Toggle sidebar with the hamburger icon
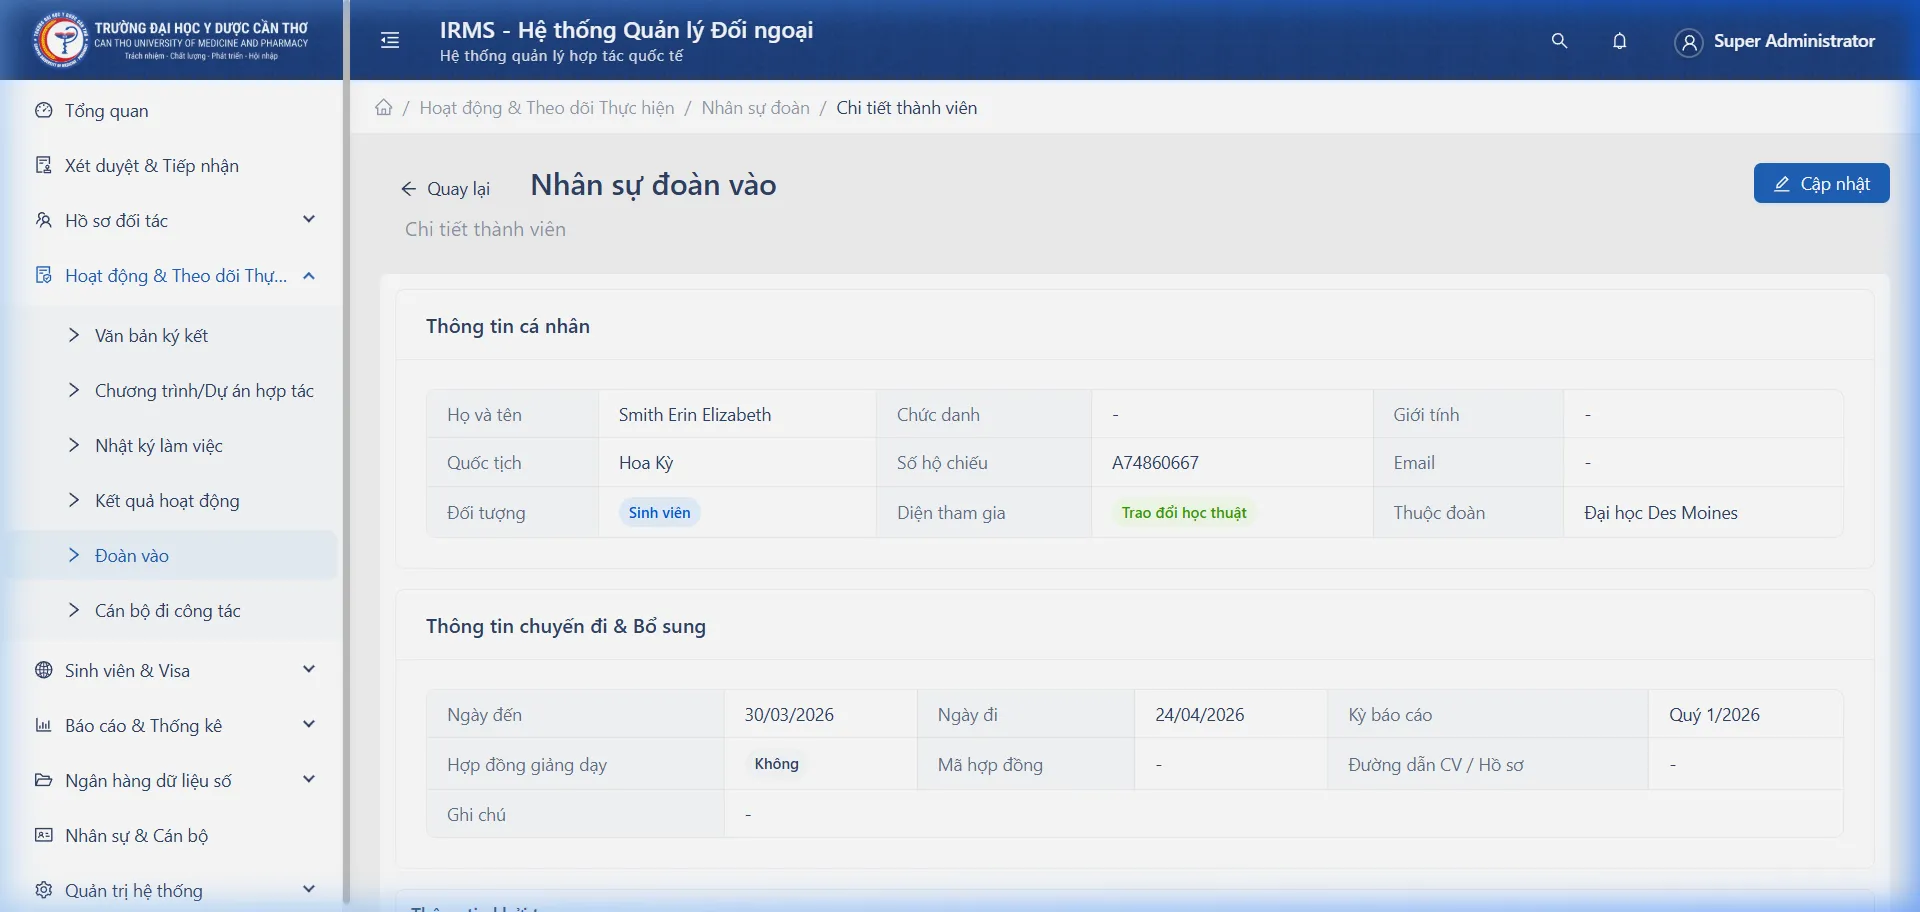Viewport: 1920px width, 912px height. coord(389,40)
